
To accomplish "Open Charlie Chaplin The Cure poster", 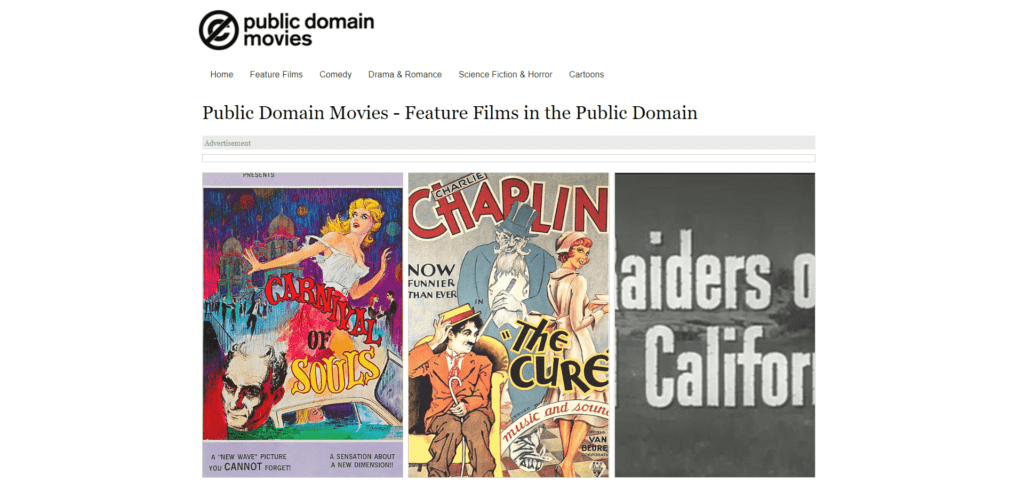I will point(509,325).
